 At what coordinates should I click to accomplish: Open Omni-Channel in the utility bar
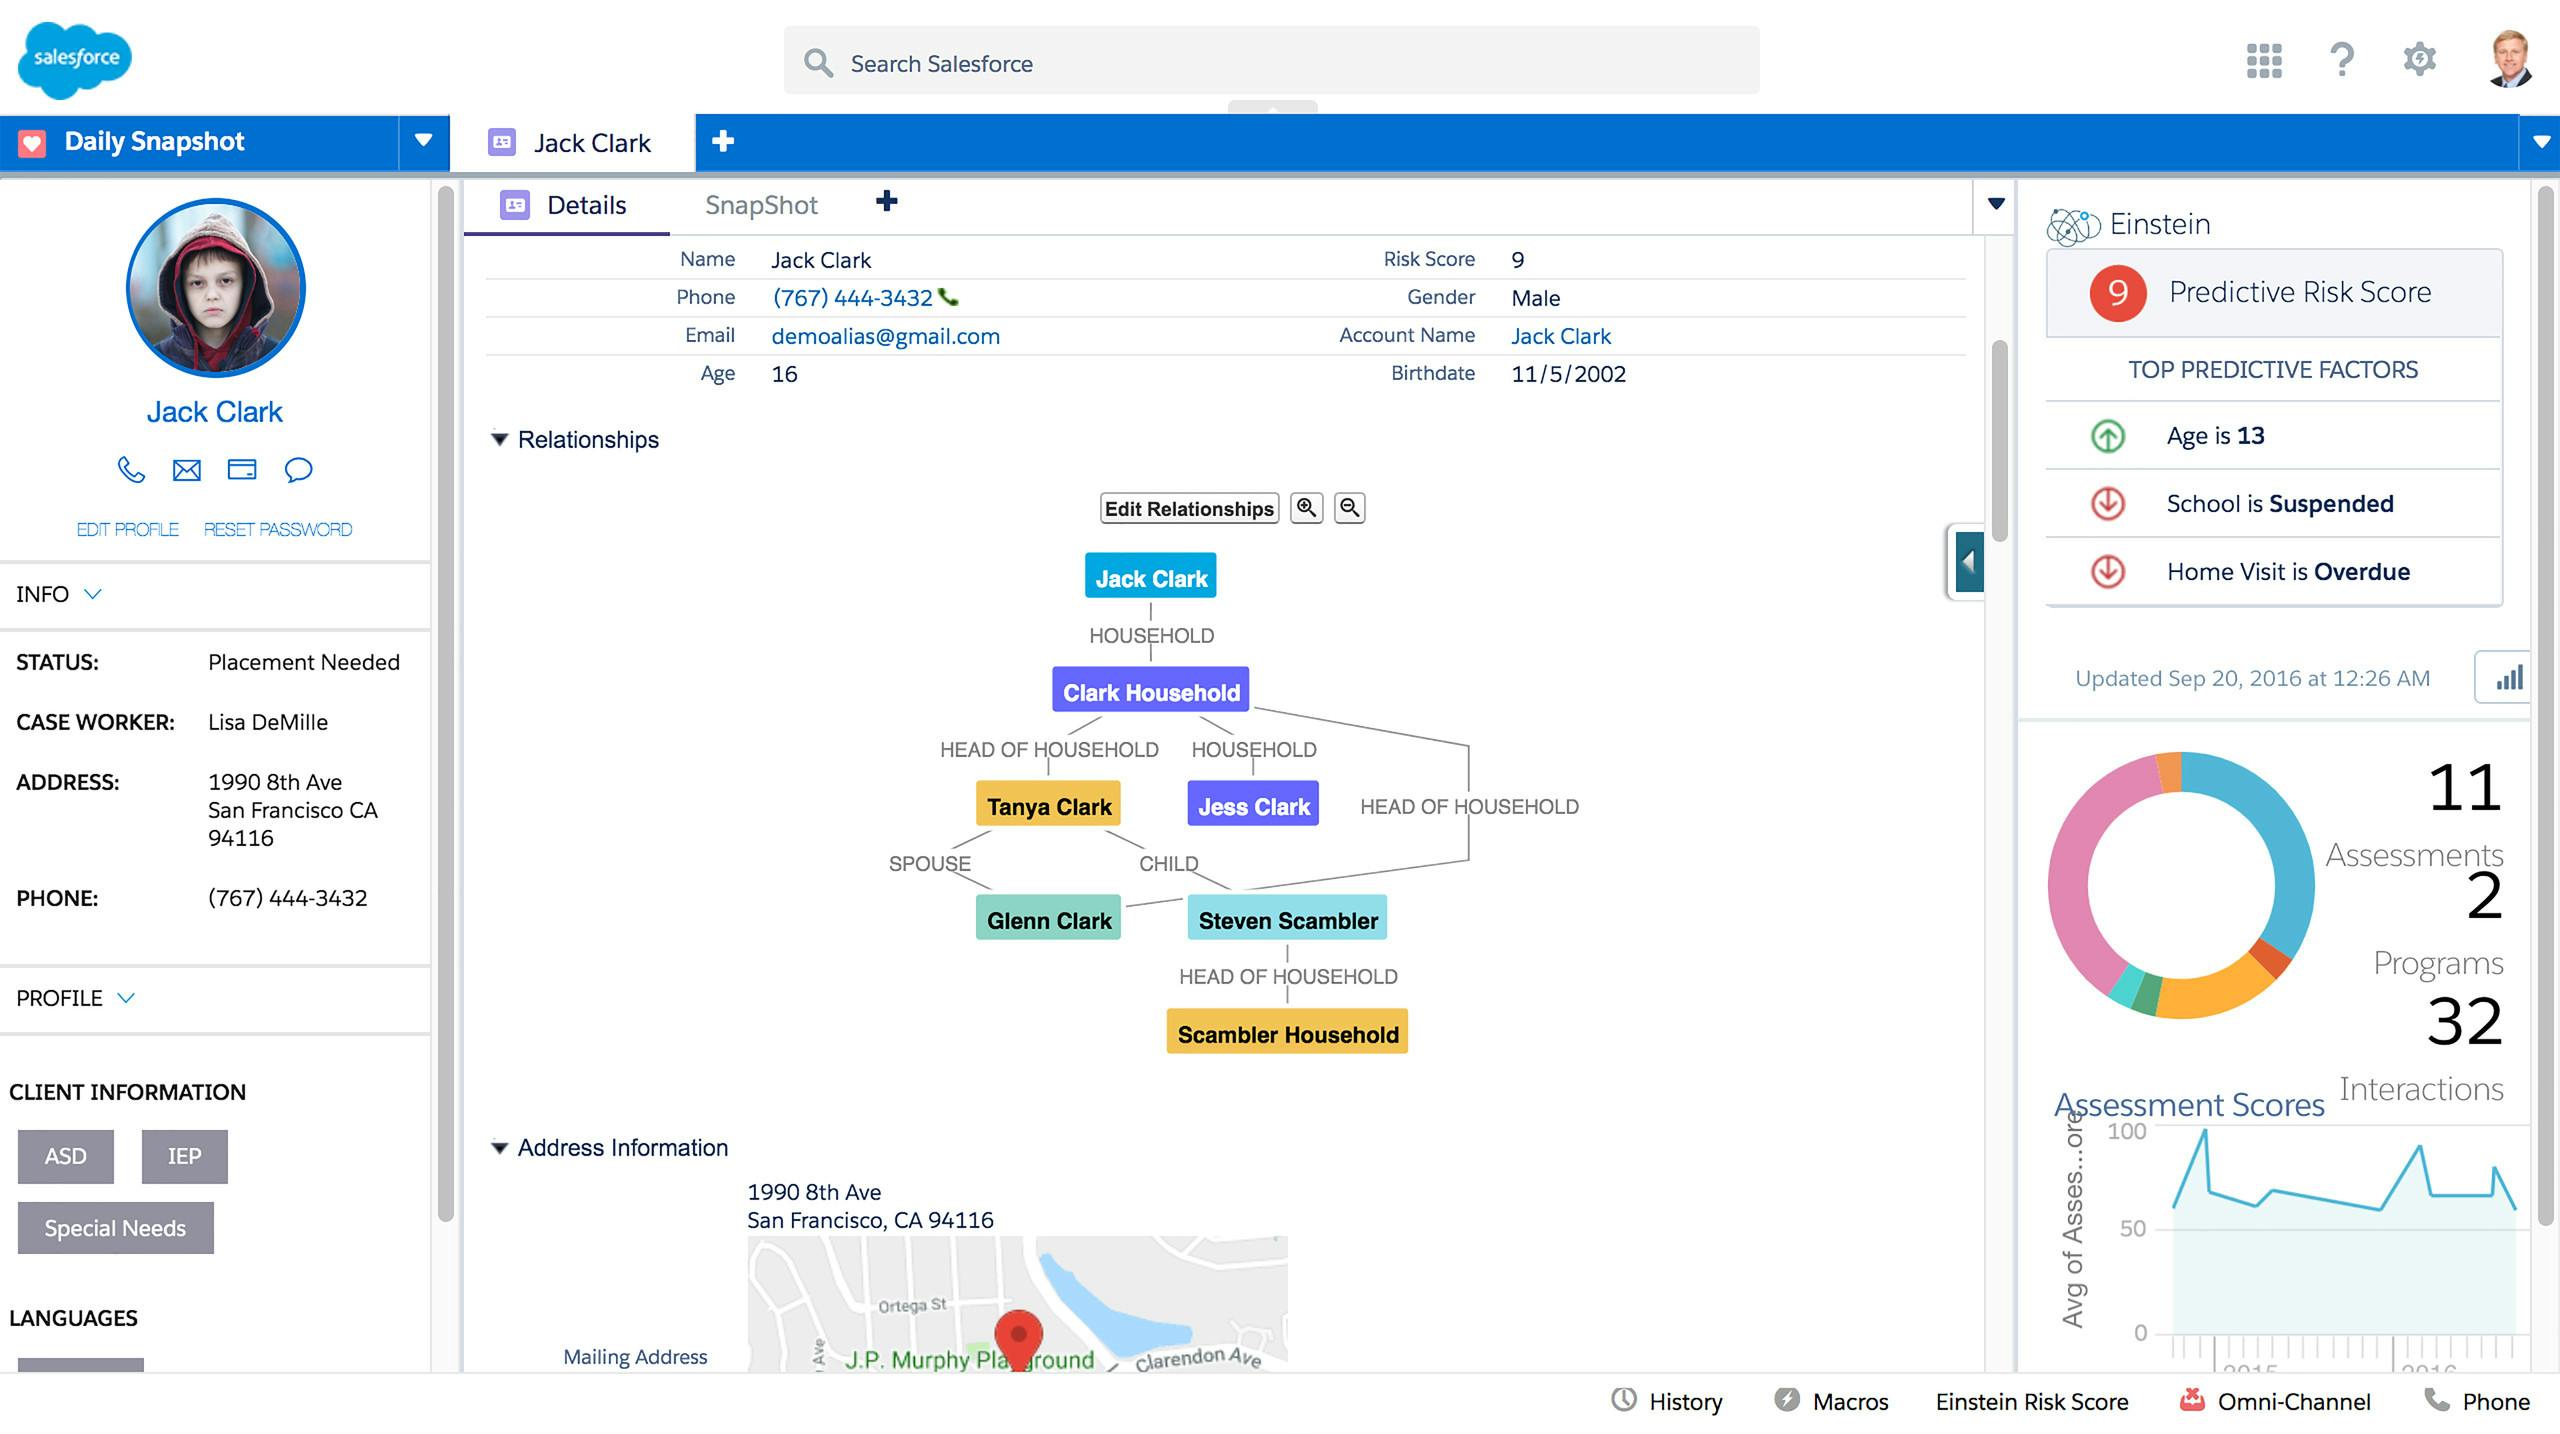pos(2274,1402)
